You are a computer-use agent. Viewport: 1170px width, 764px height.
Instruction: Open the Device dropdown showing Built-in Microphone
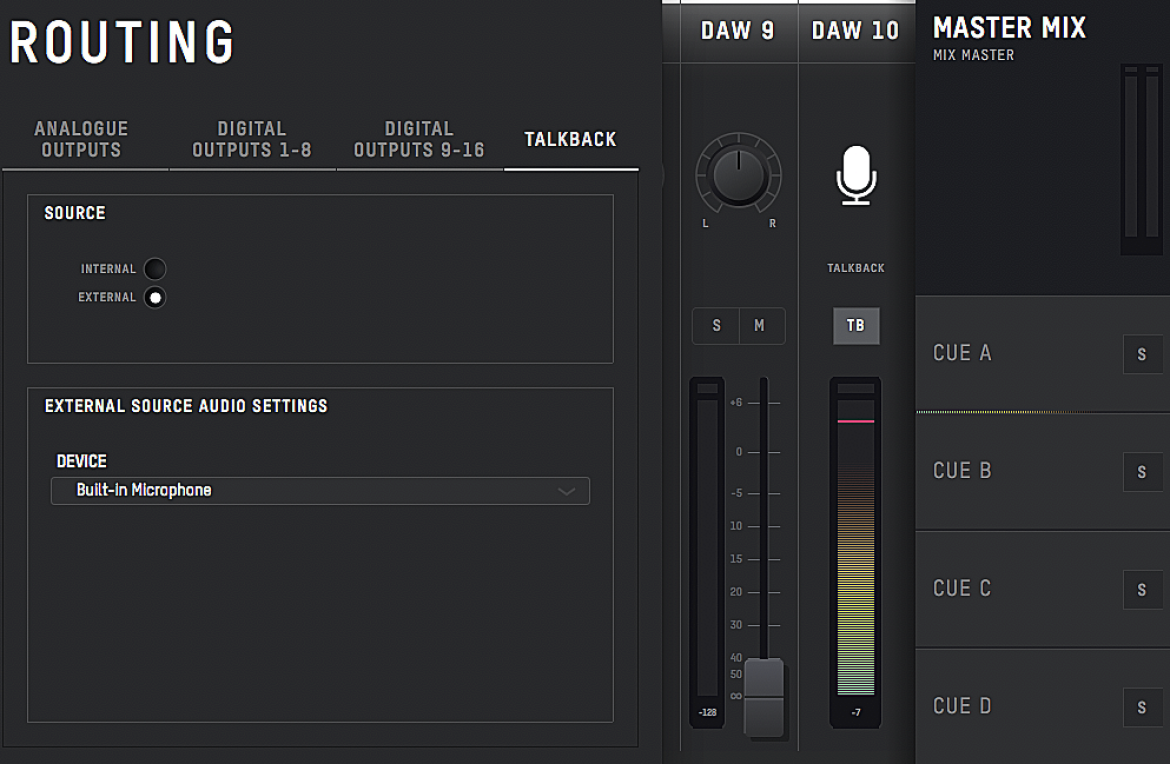320,491
